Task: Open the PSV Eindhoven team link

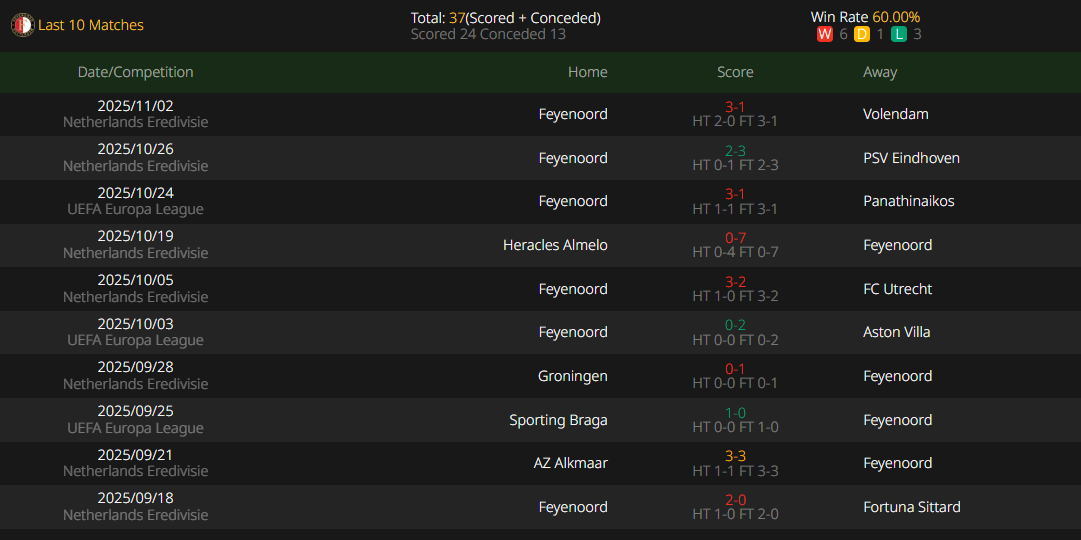Action: [x=911, y=158]
